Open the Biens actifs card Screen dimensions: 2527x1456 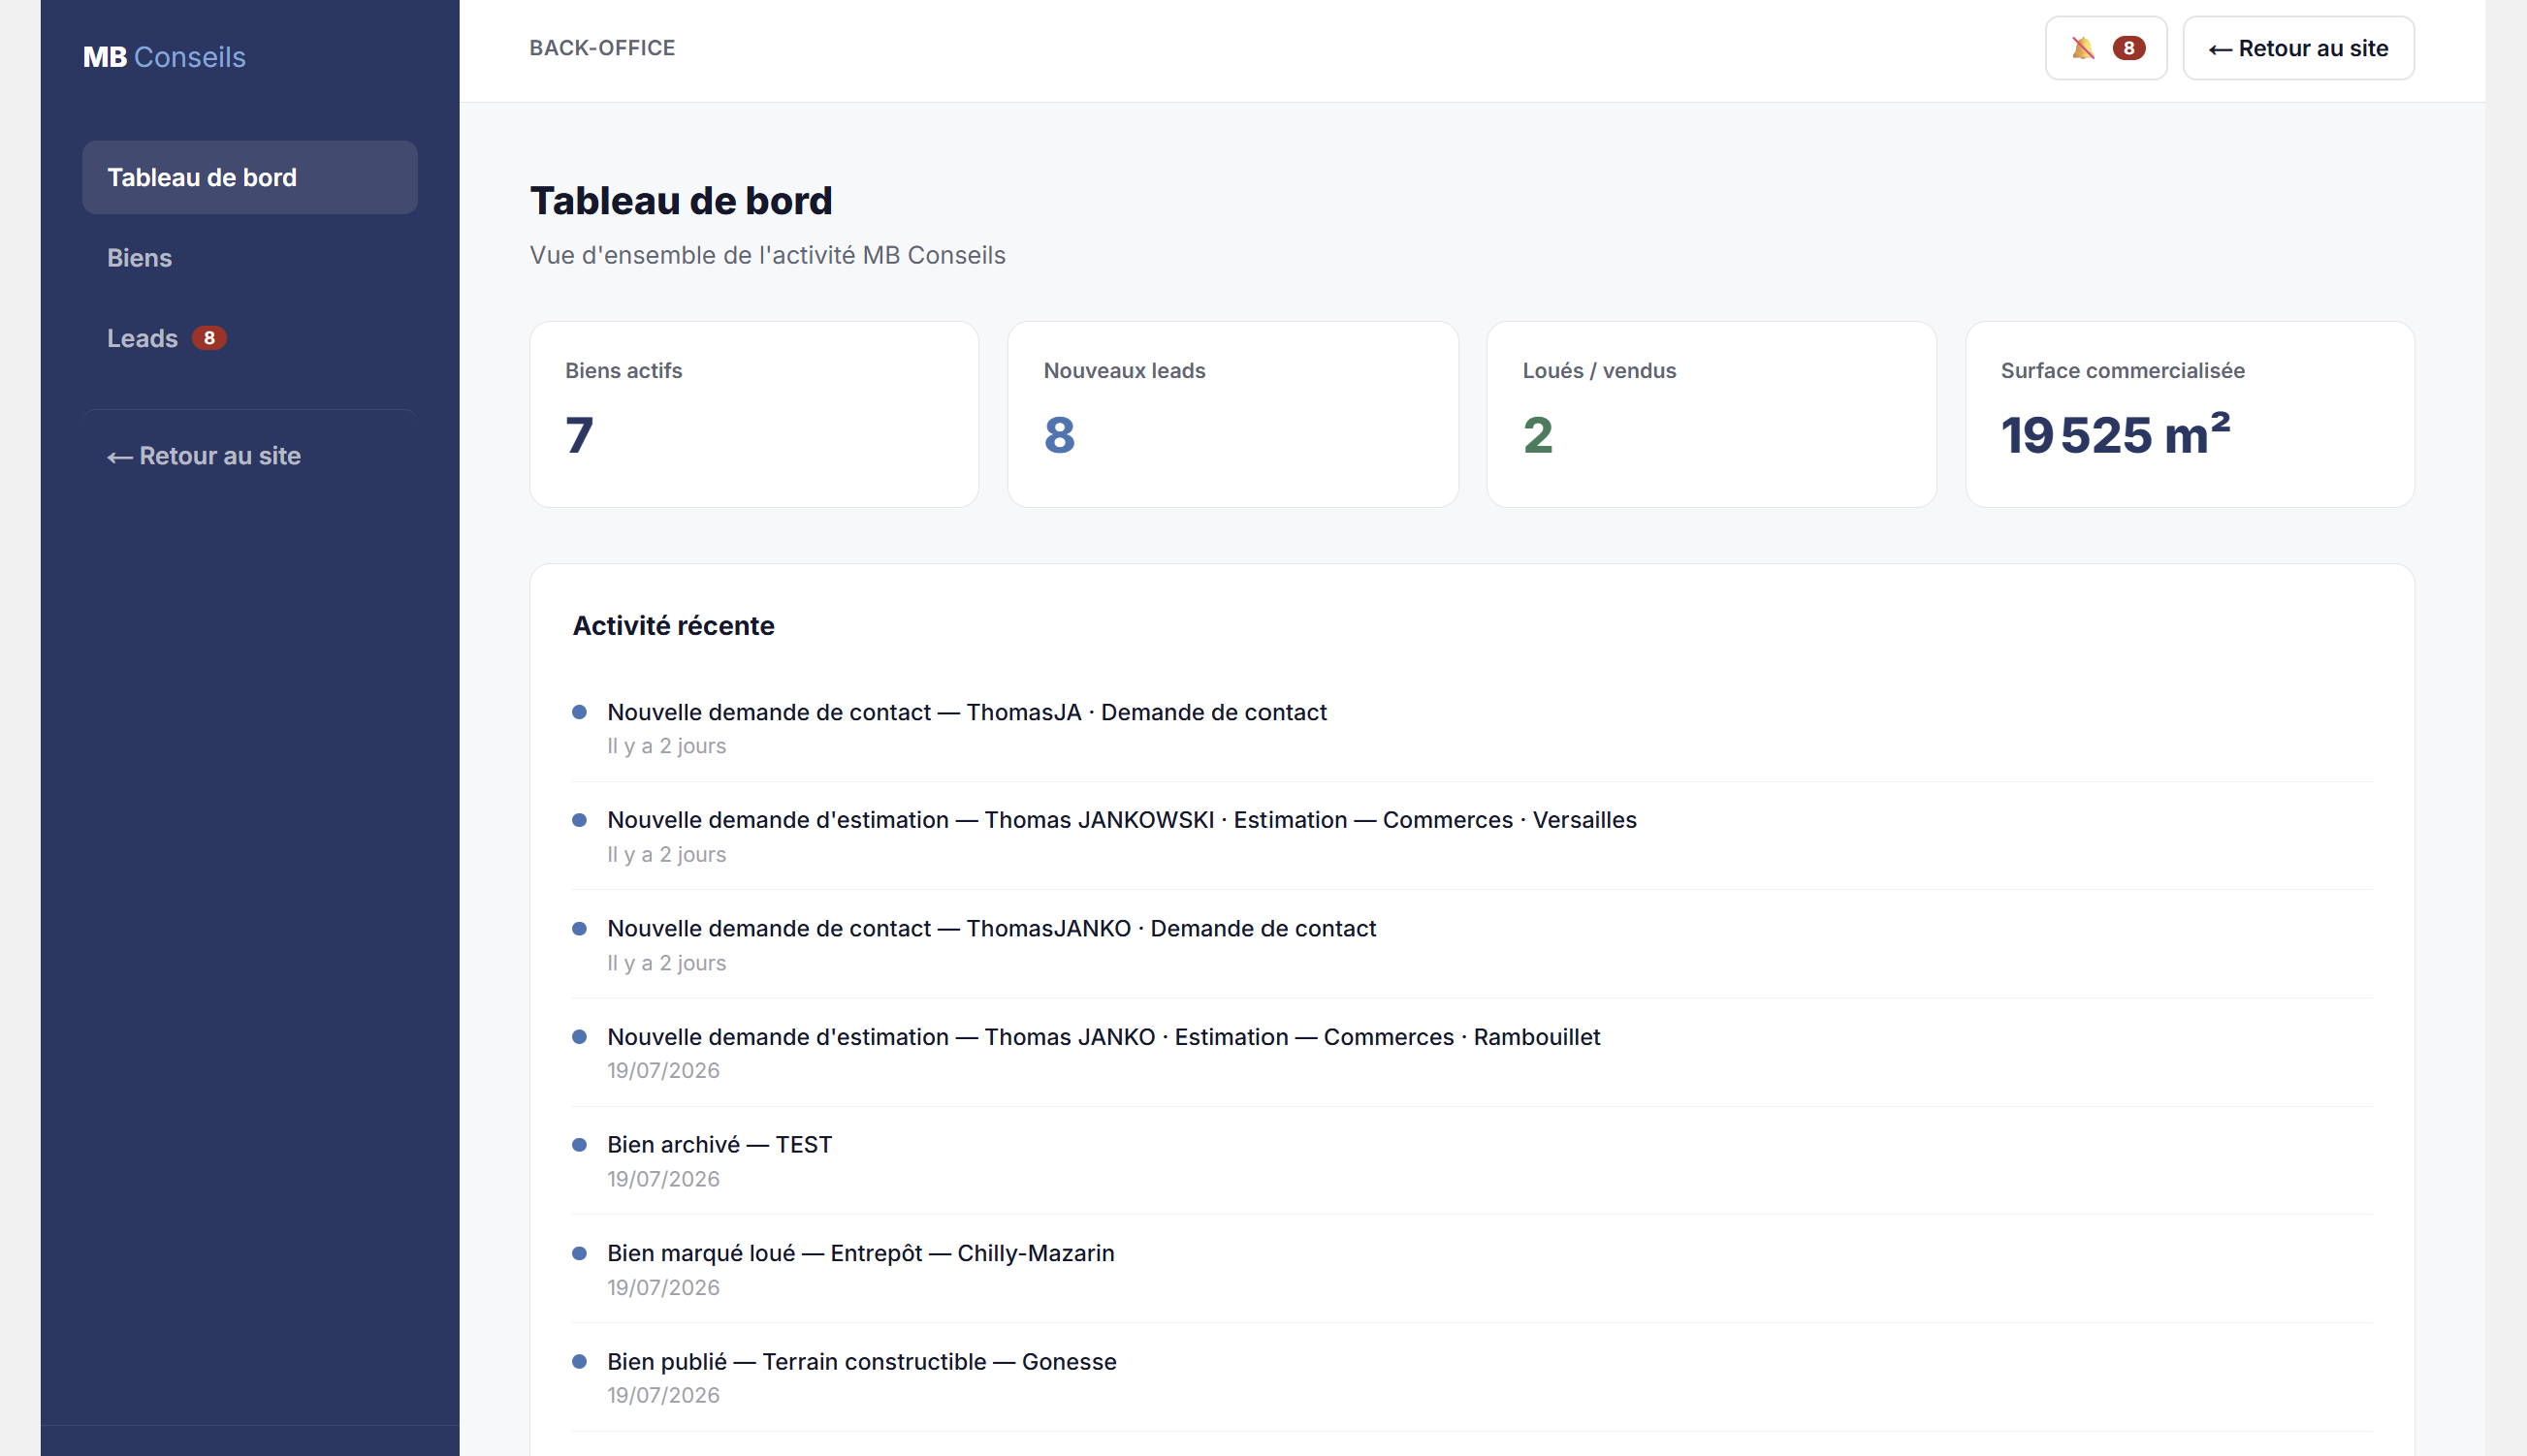pyautogui.click(x=754, y=414)
